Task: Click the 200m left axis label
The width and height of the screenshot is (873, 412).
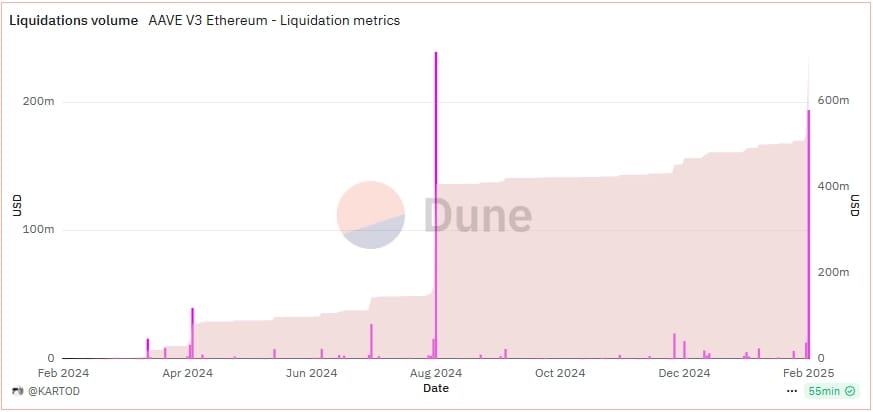Action: click(40, 102)
